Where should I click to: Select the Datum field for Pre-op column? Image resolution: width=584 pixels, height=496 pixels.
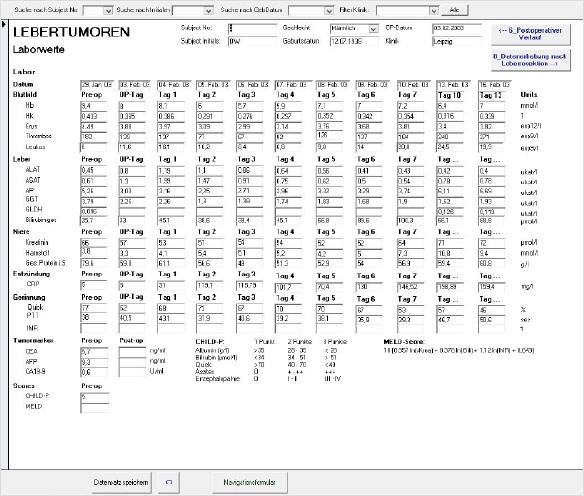pyautogui.click(x=97, y=85)
